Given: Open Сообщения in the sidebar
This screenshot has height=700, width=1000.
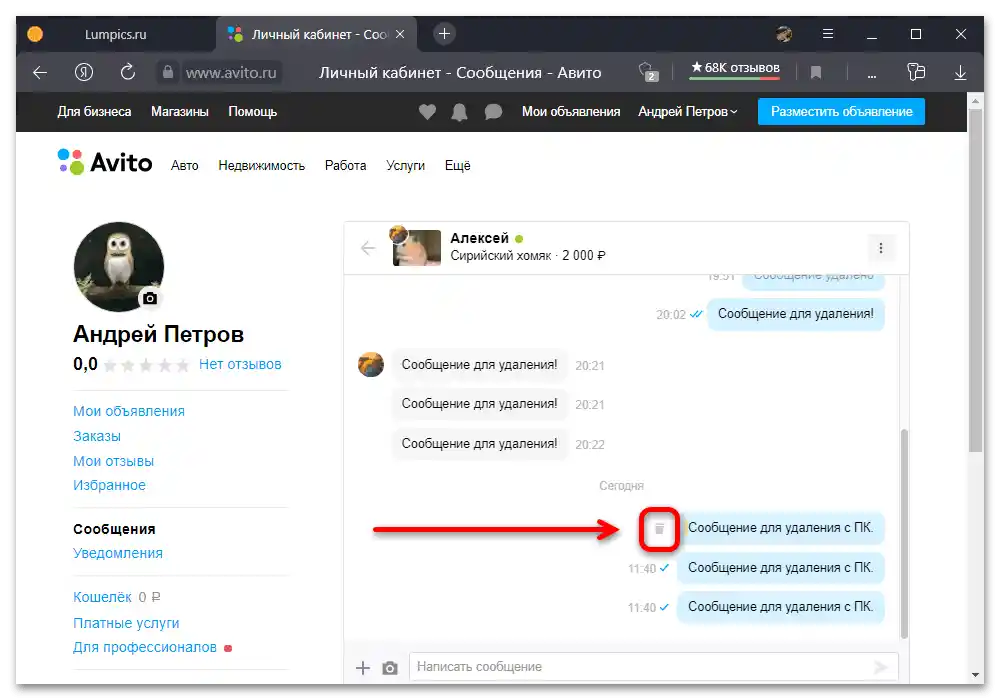Looking at the screenshot, I should [x=114, y=529].
